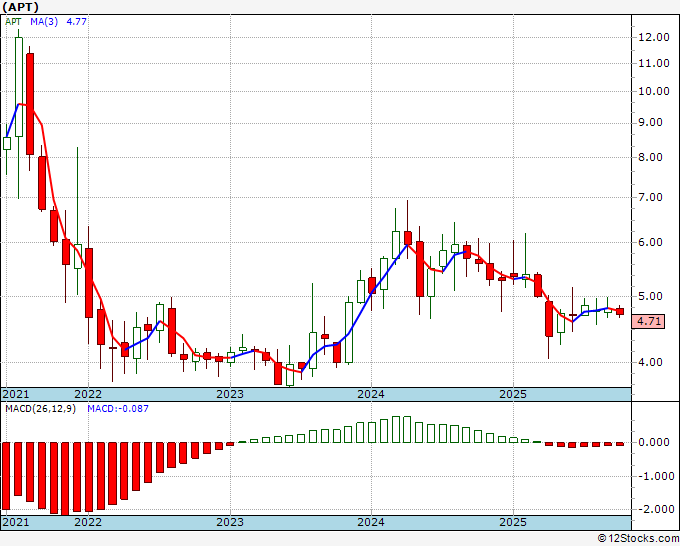Click the (APT) chart title
The height and width of the screenshot is (546, 680).
tap(20, 7)
